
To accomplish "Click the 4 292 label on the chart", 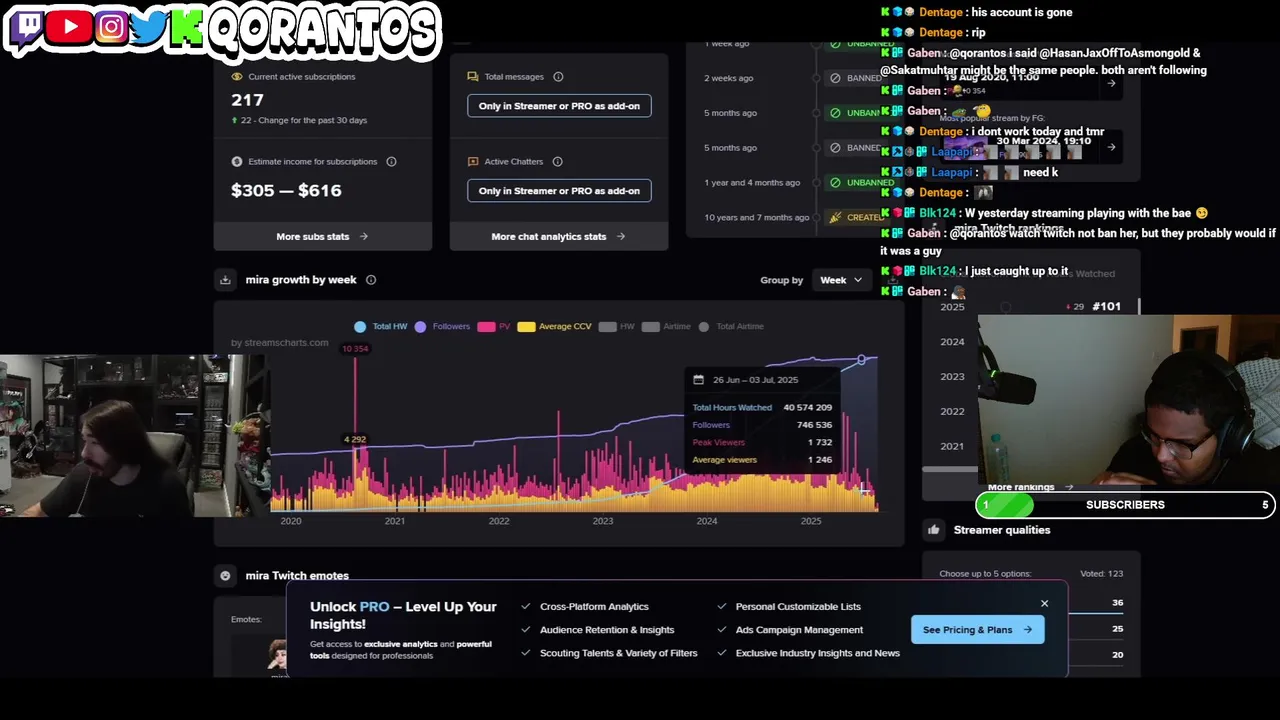I will 354,439.
